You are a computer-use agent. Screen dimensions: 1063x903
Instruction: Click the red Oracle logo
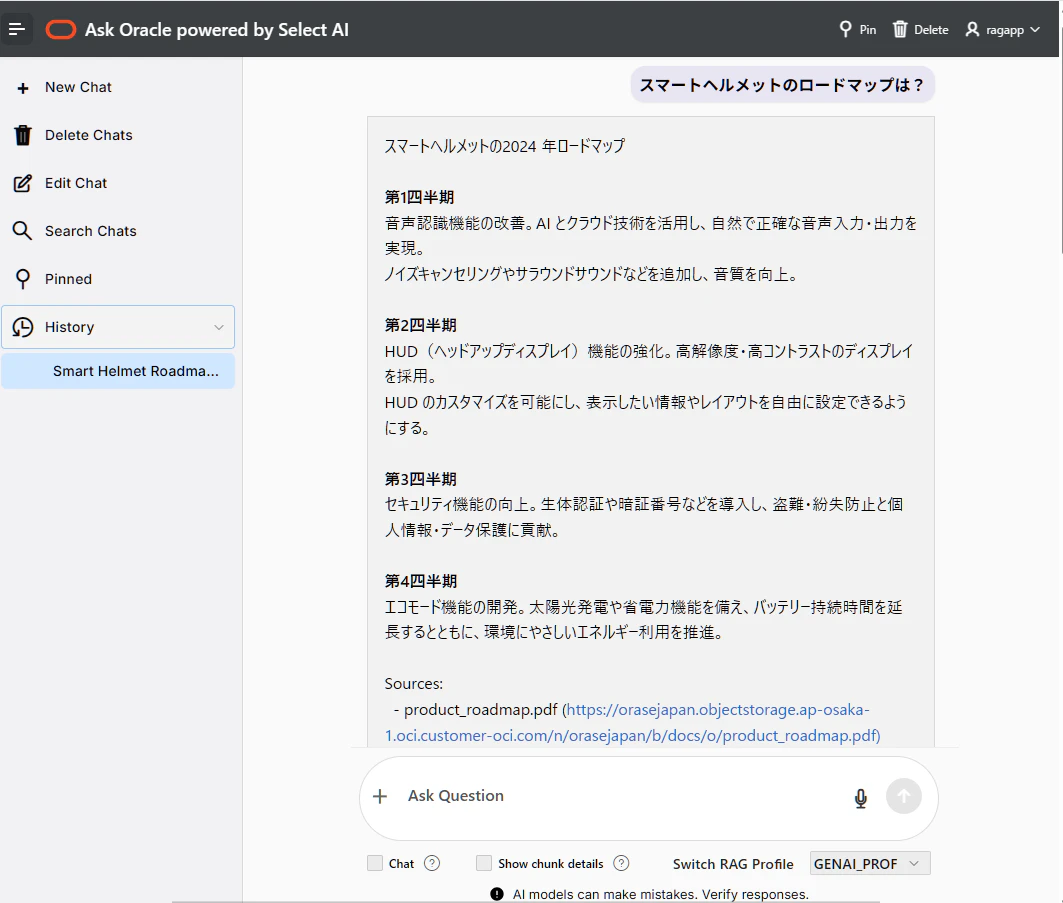[60, 30]
